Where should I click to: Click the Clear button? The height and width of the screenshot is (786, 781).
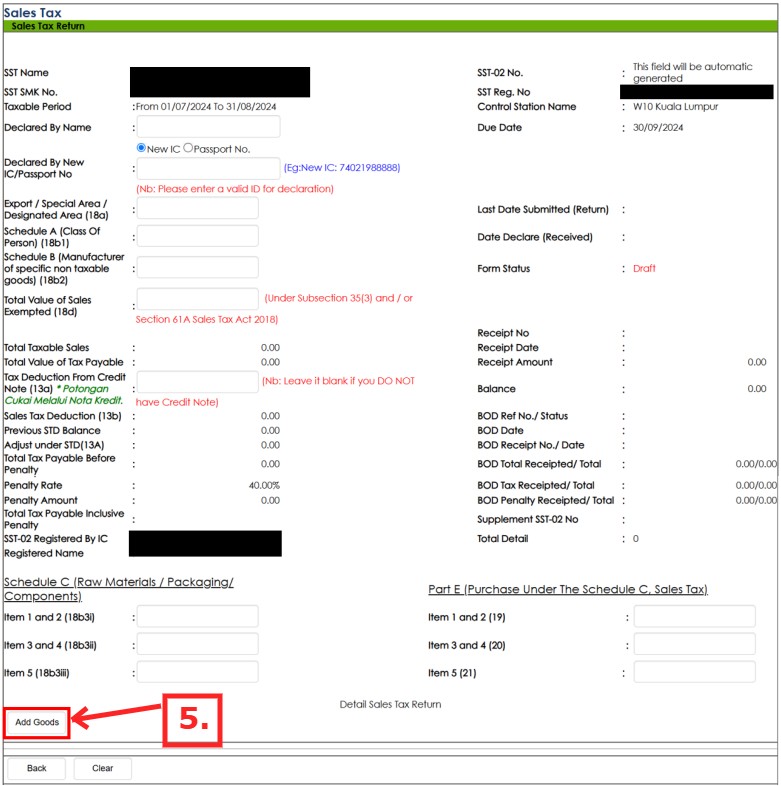pos(102,769)
